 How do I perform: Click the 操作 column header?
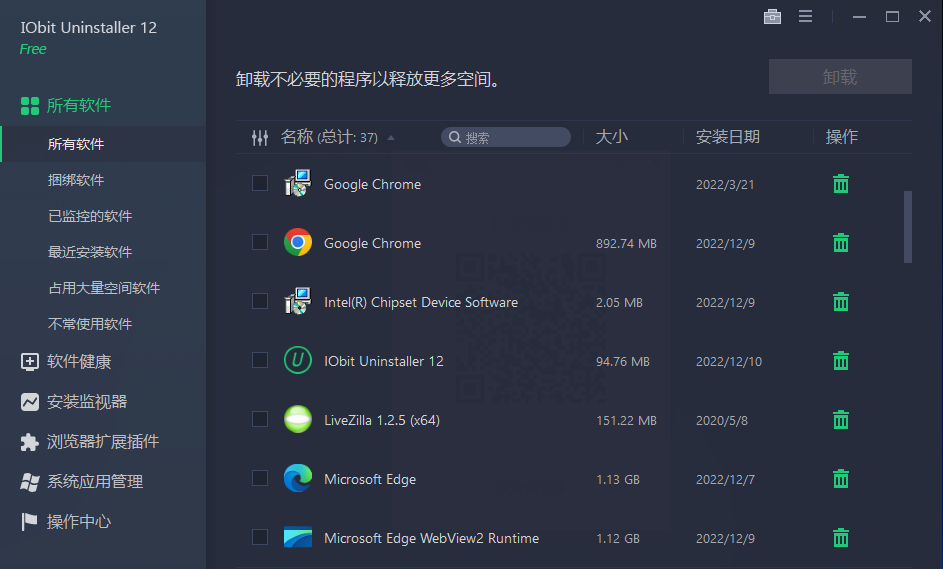click(x=841, y=137)
